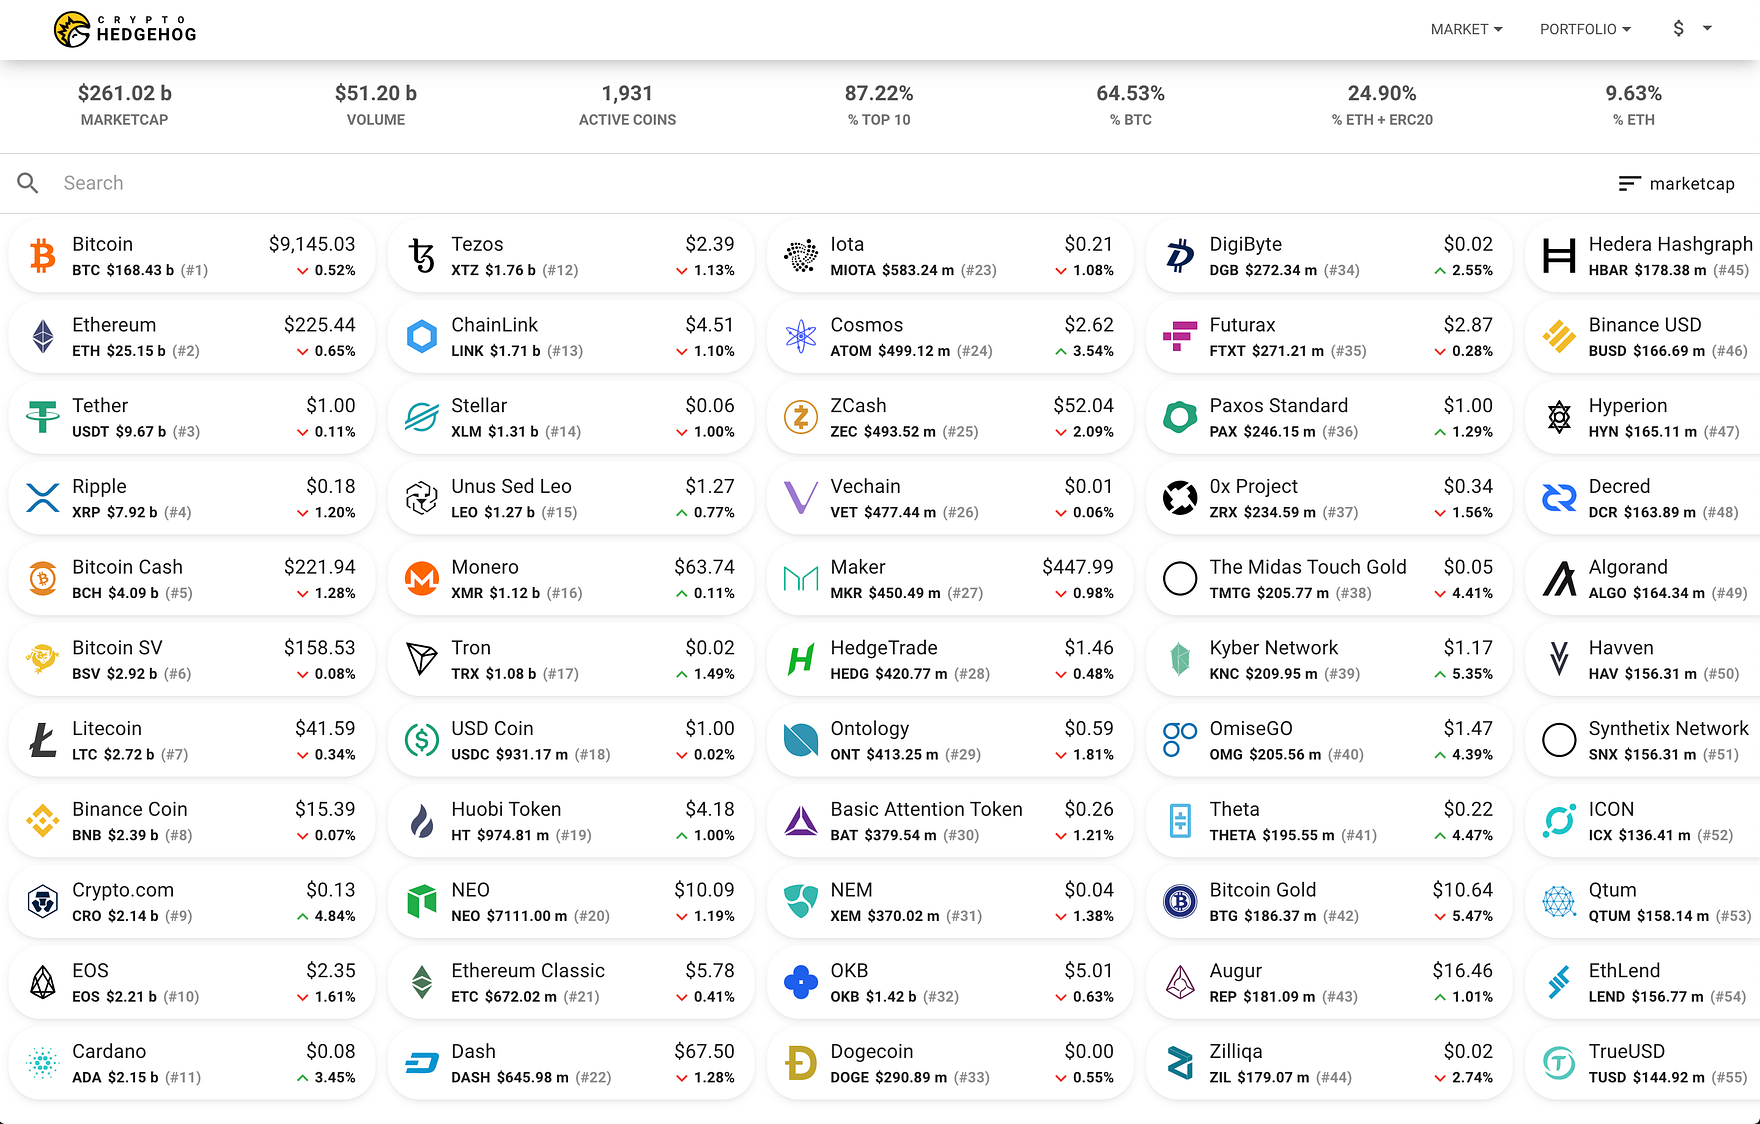Click the ZCash logo icon

point(801,418)
